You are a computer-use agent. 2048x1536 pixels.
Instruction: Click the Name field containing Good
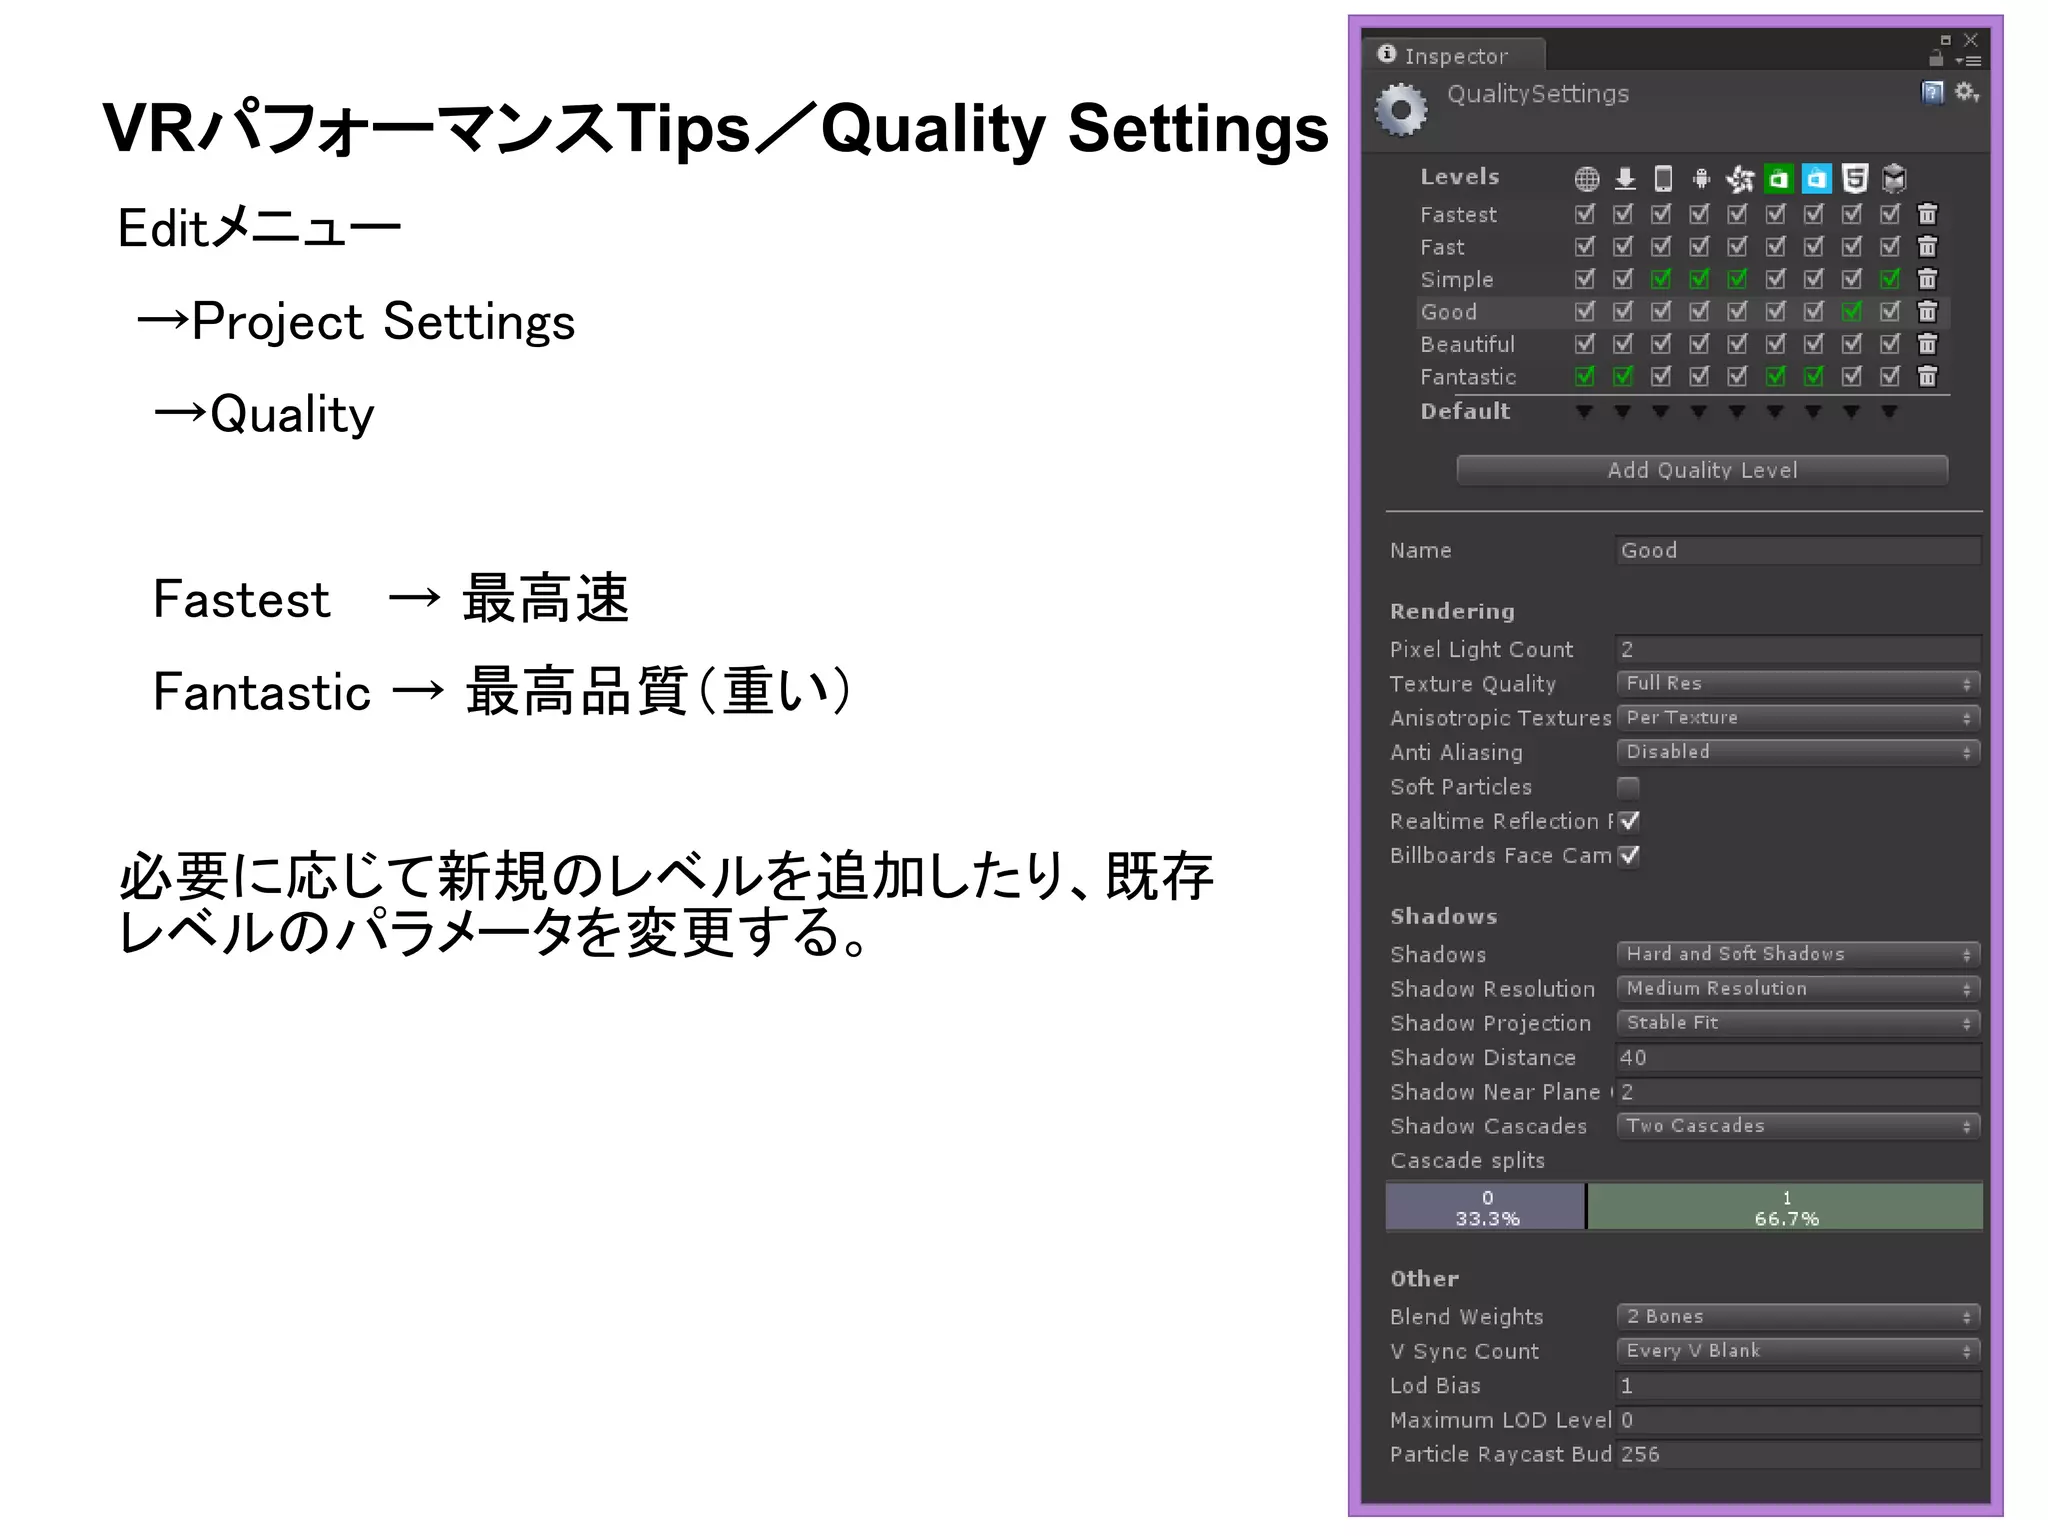(x=1798, y=551)
